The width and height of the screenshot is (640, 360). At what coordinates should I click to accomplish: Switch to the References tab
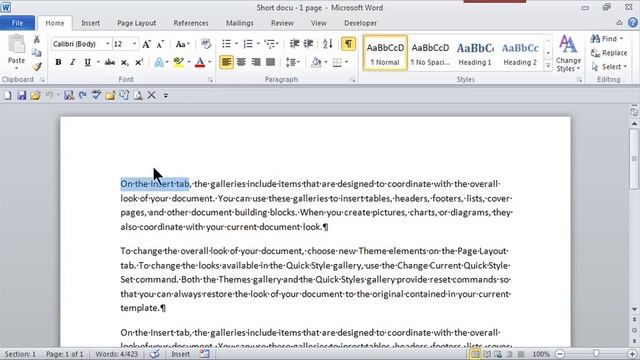(191, 23)
